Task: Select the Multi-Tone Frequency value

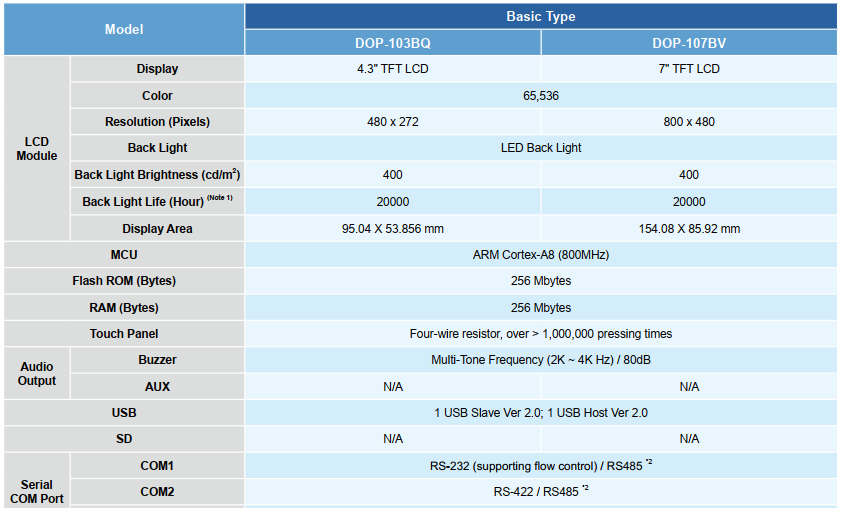Action: [x=540, y=359]
